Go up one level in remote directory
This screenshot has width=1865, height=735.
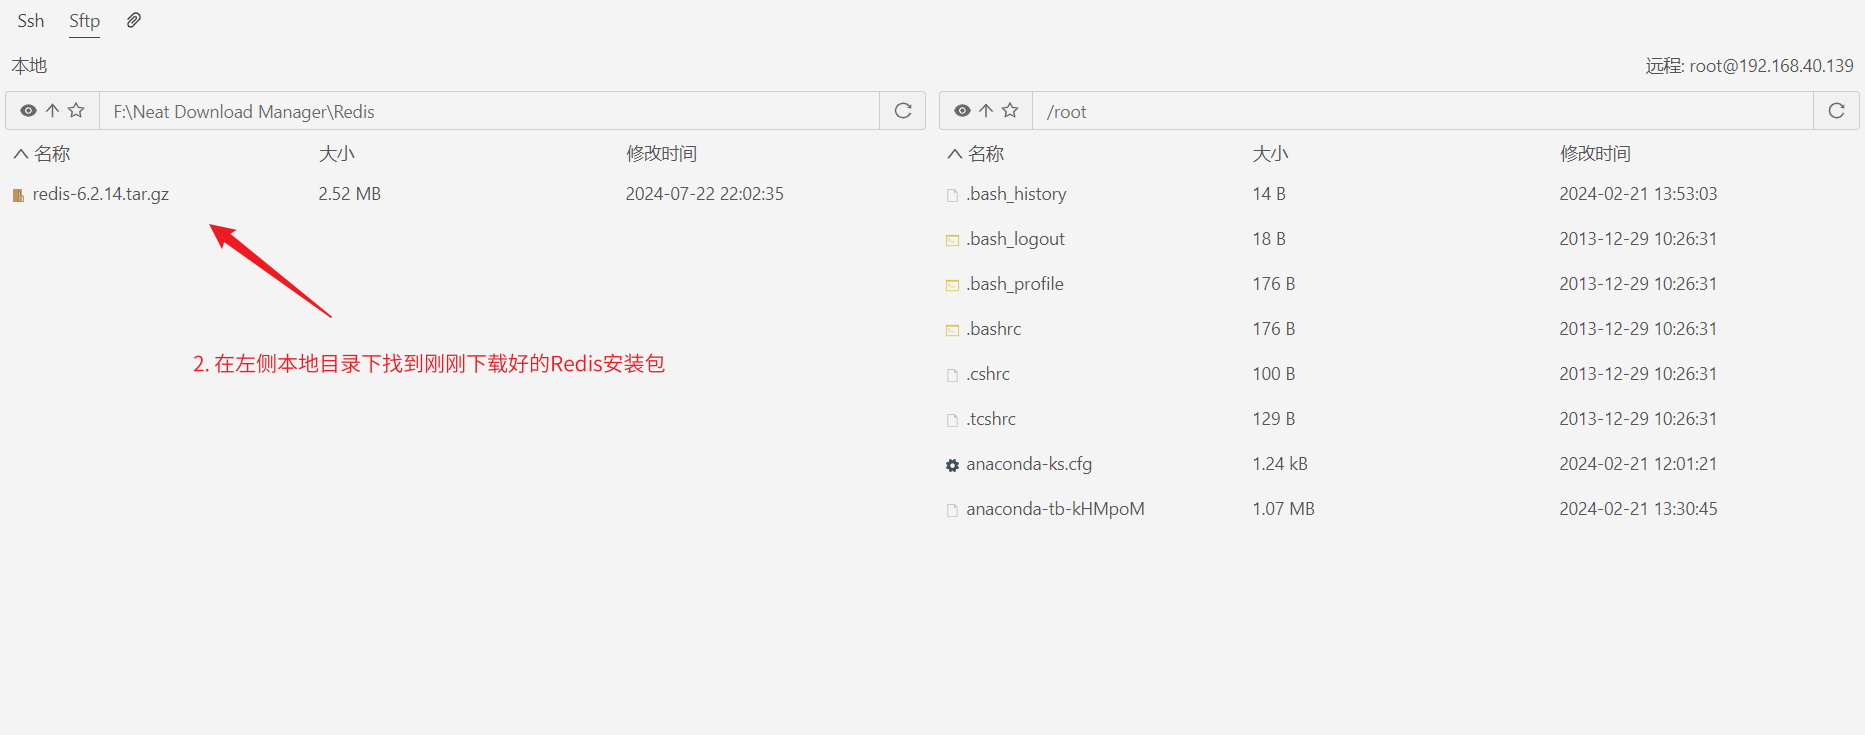pyautogui.click(x=986, y=111)
